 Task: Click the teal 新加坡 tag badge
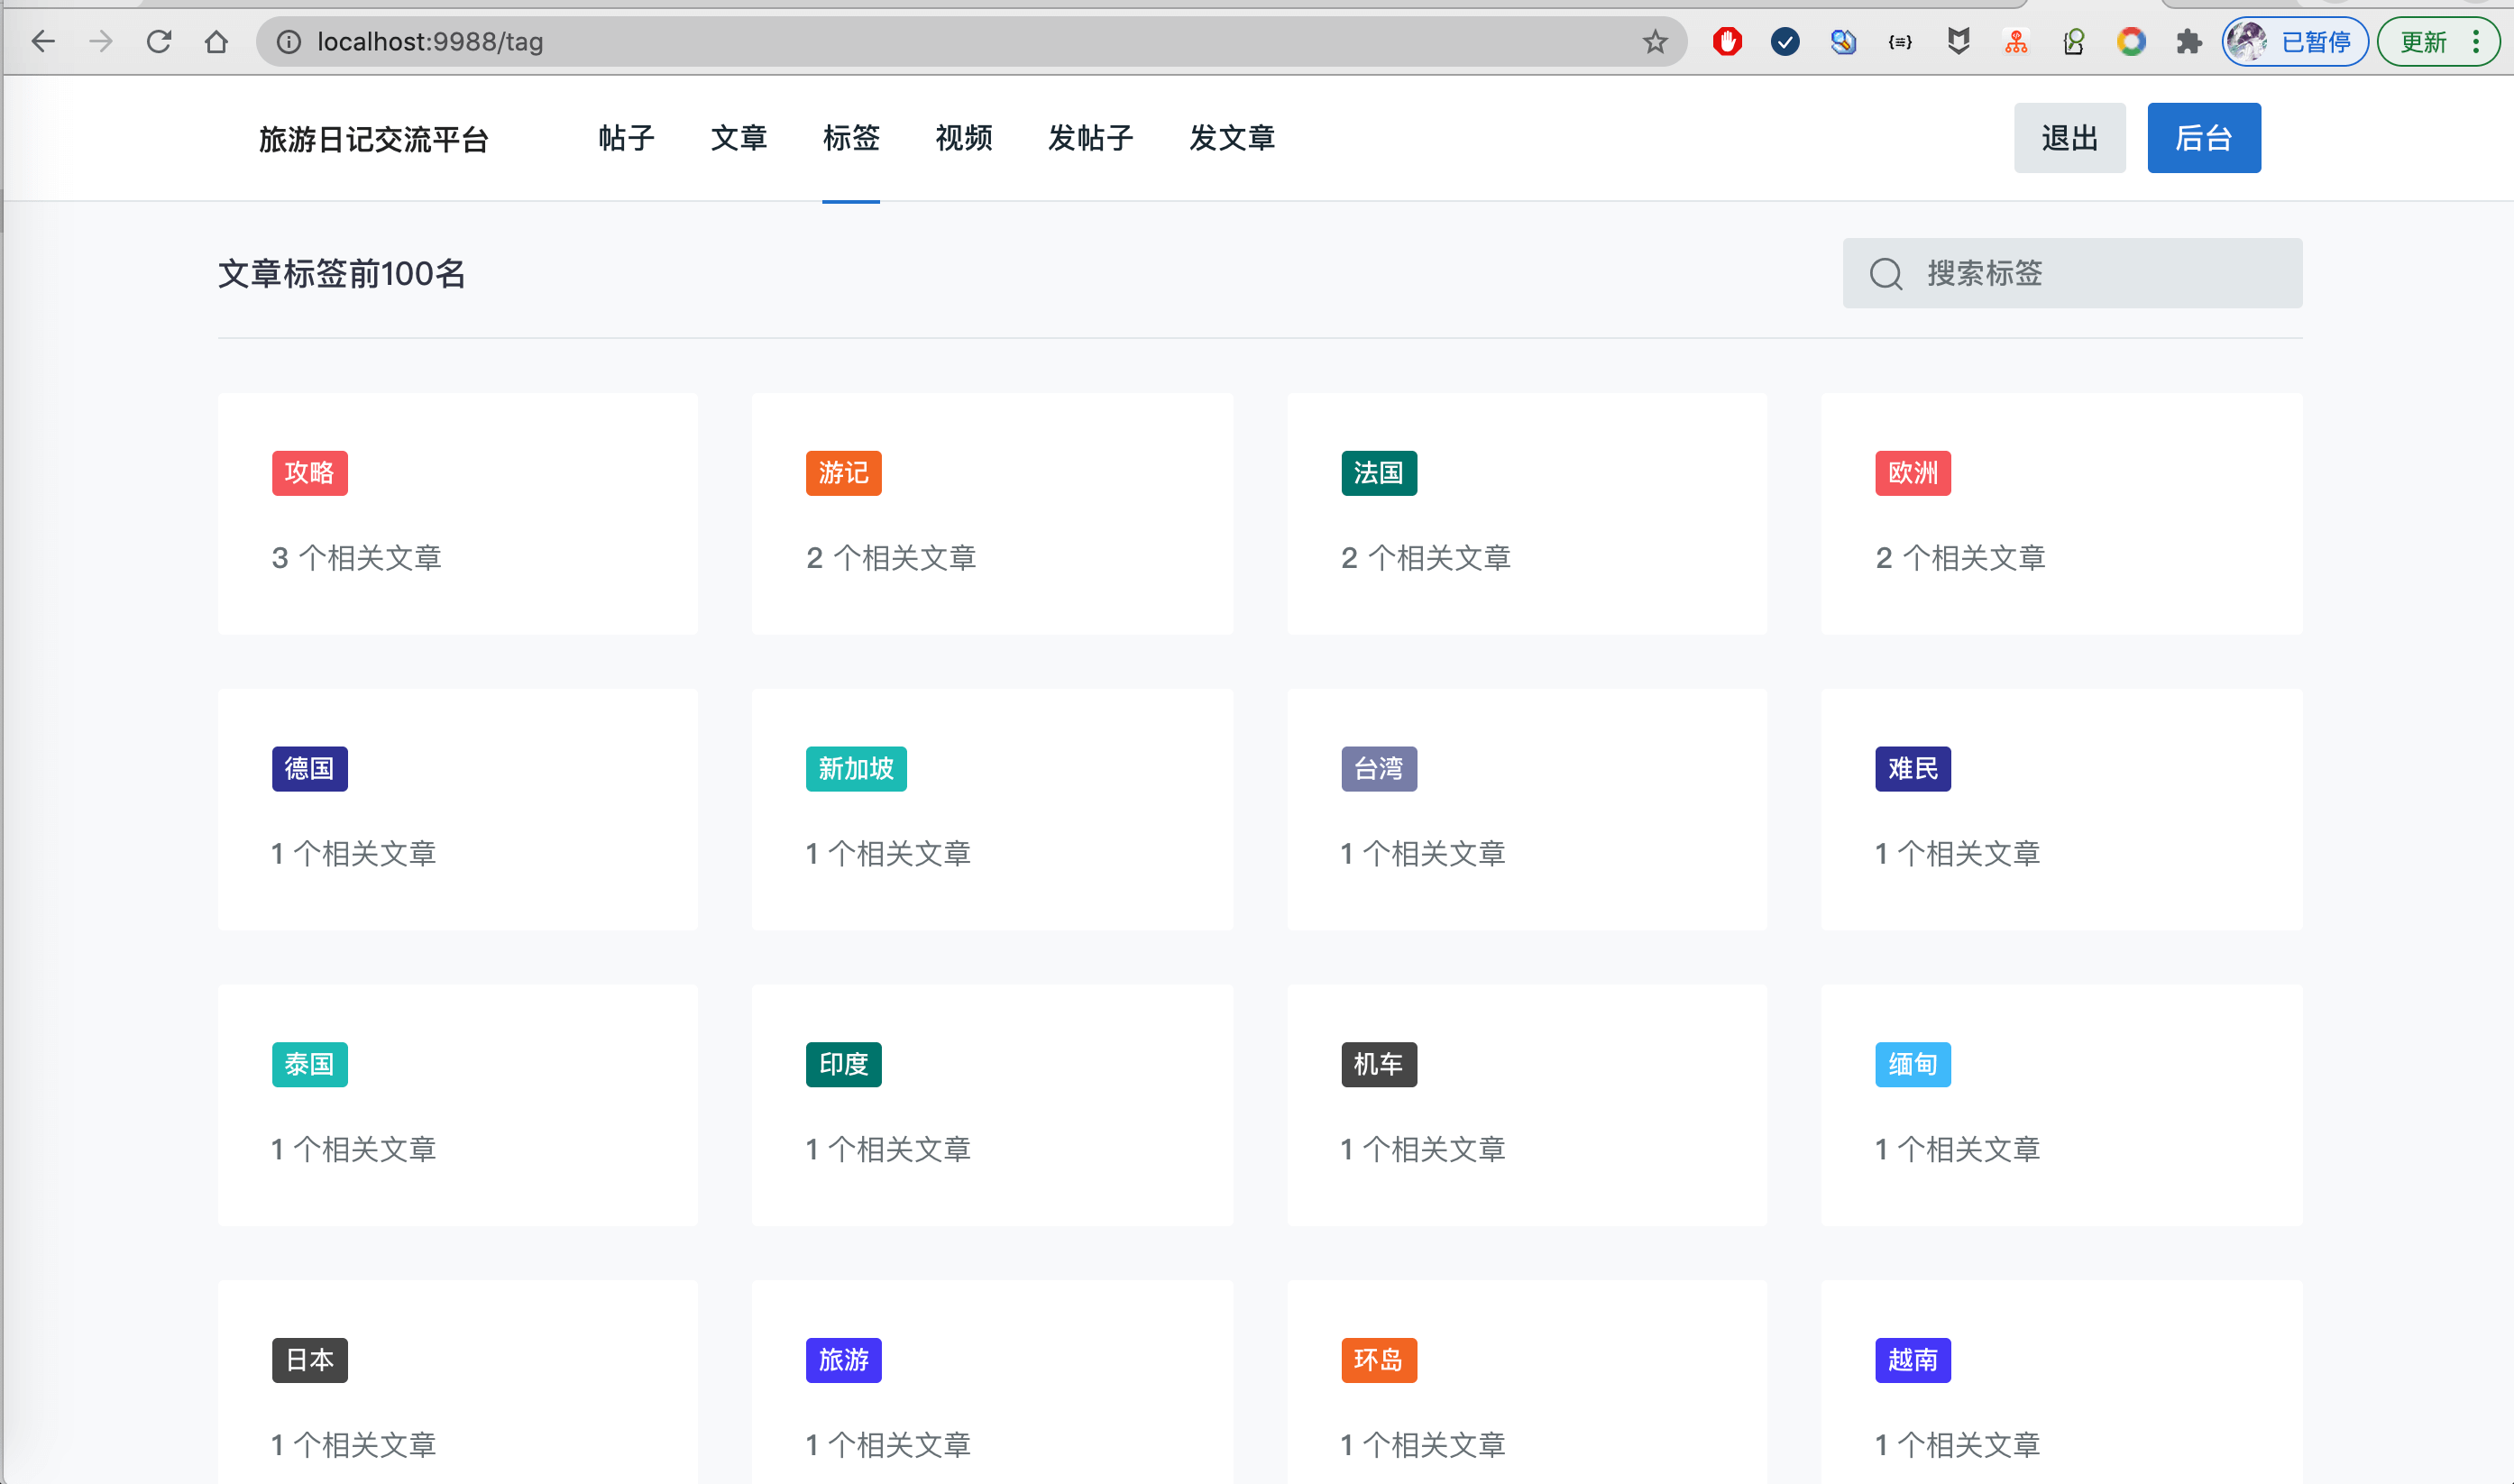click(856, 769)
